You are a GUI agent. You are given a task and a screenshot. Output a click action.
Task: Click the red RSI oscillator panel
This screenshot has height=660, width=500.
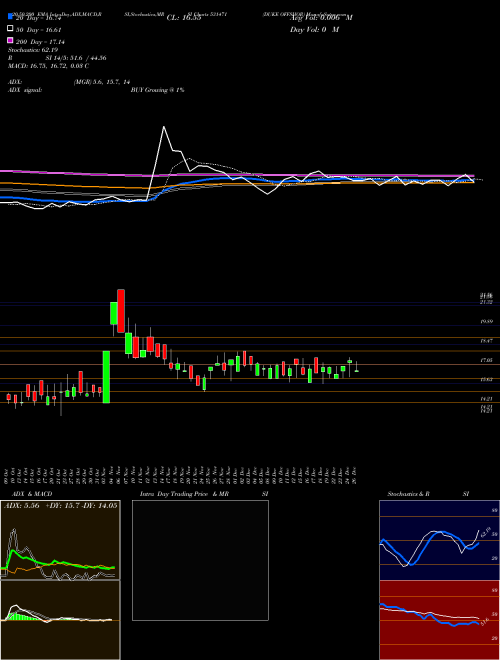click(439, 620)
